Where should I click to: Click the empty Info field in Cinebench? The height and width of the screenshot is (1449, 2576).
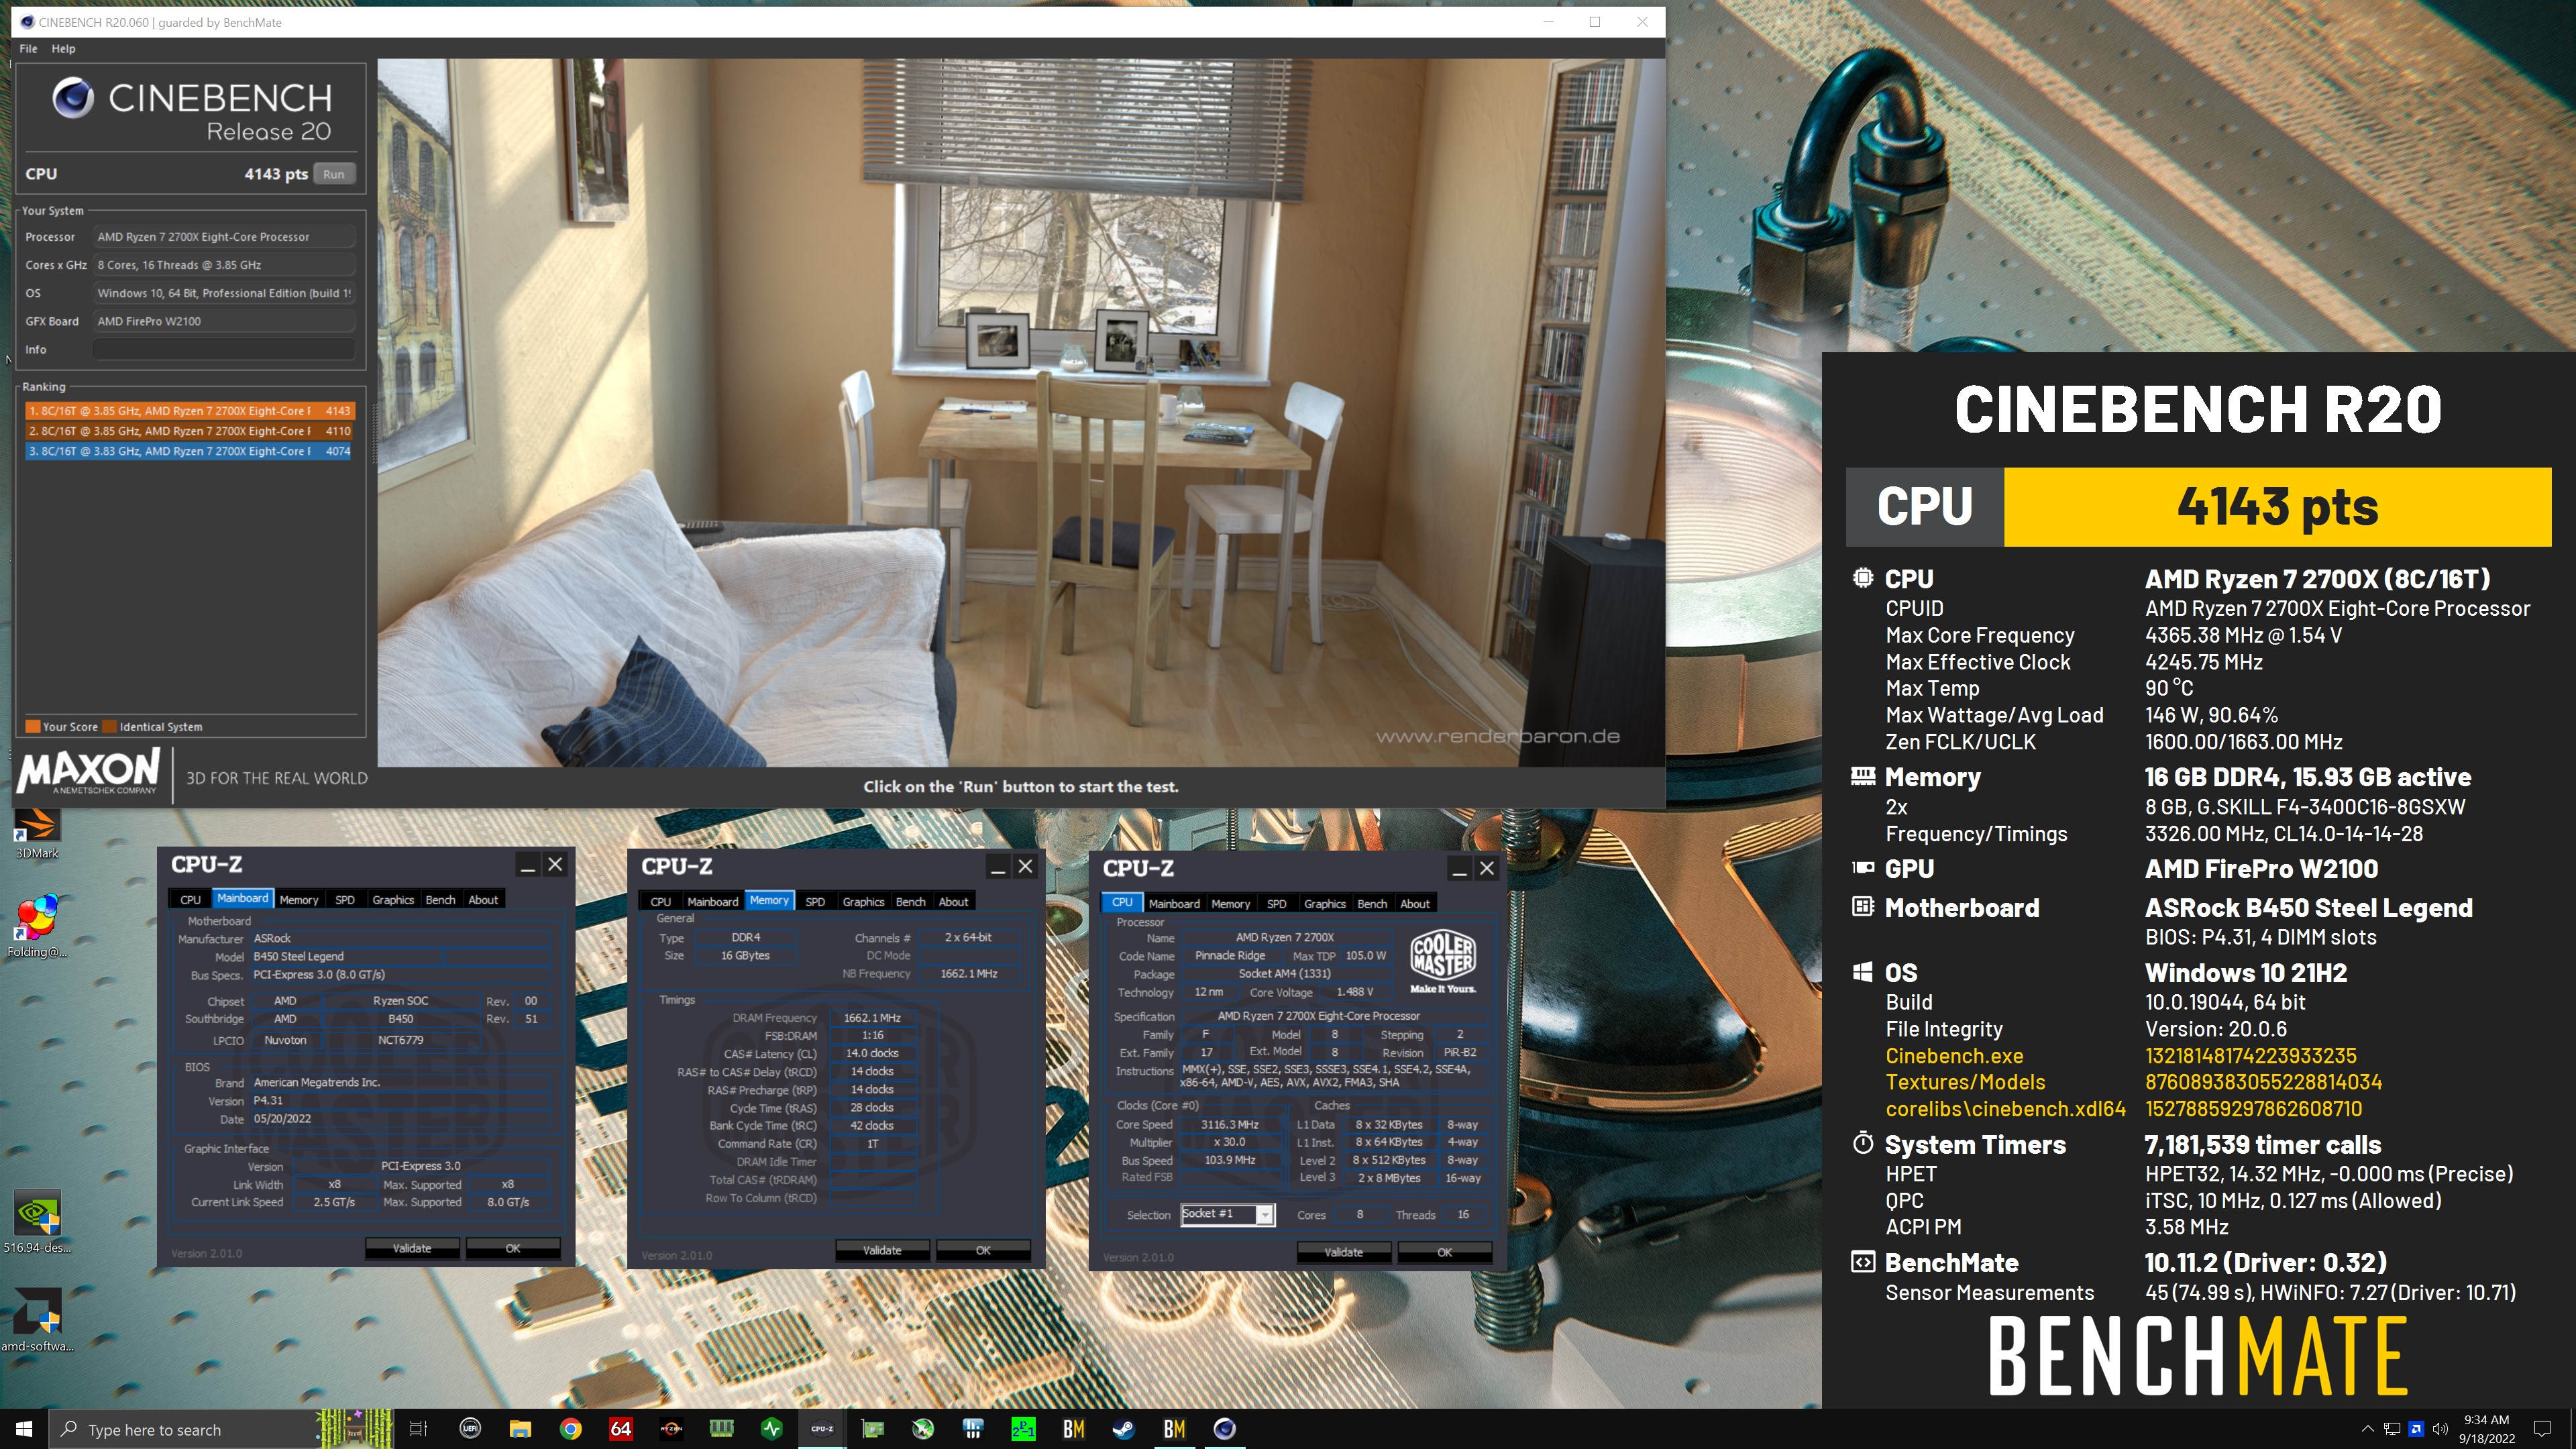[224, 349]
